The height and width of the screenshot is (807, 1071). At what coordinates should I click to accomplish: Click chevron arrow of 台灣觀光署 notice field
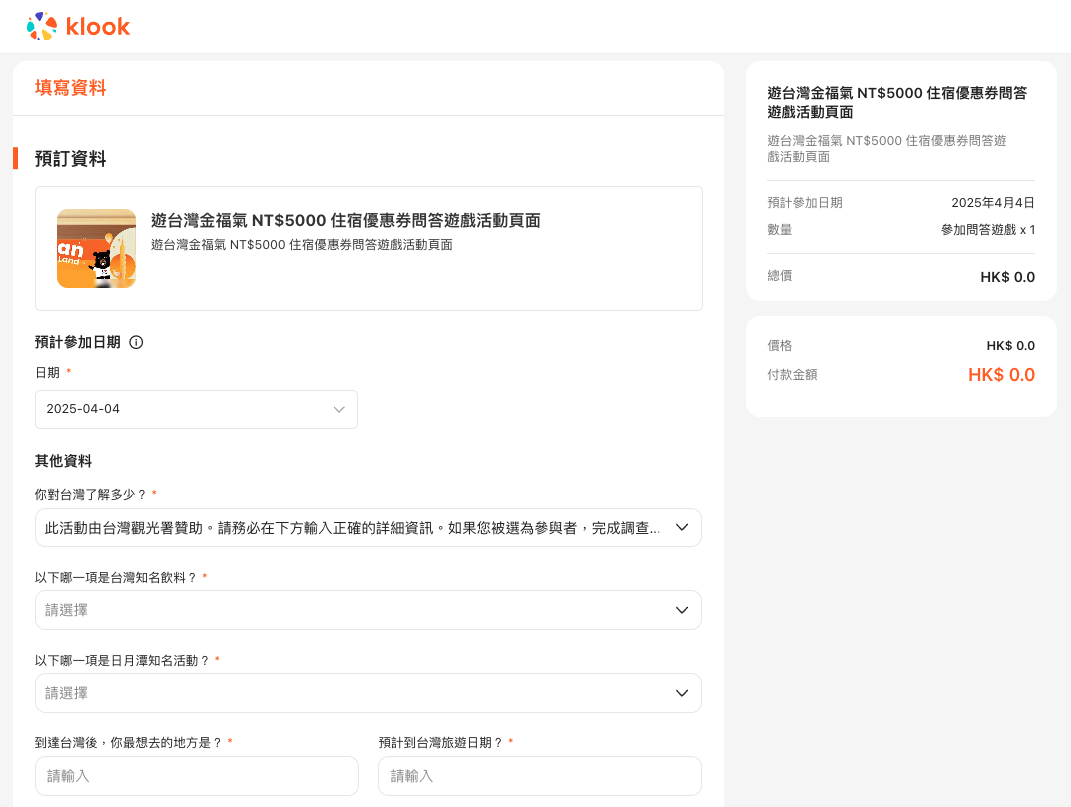[682, 528]
